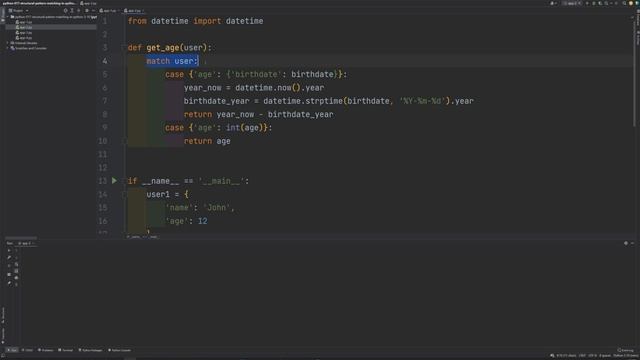640x360 pixels.
Task: Run with coverage from top toolbar
Action: pyautogui.click(x=600, y=3)
